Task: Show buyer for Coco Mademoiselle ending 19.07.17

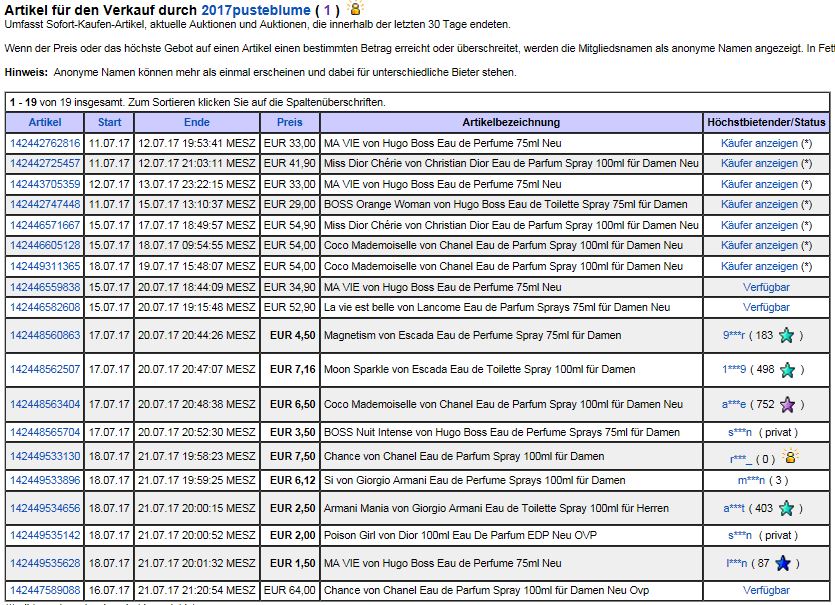Action: coord(759,266)
